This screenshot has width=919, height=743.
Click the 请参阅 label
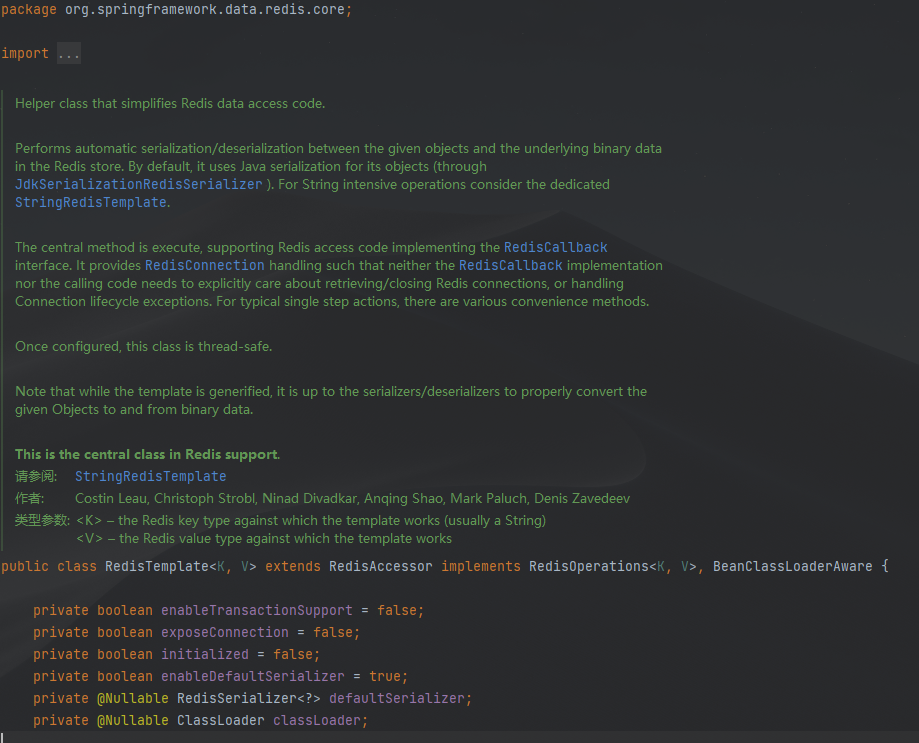pyautogui.click(x=36, y=476)
